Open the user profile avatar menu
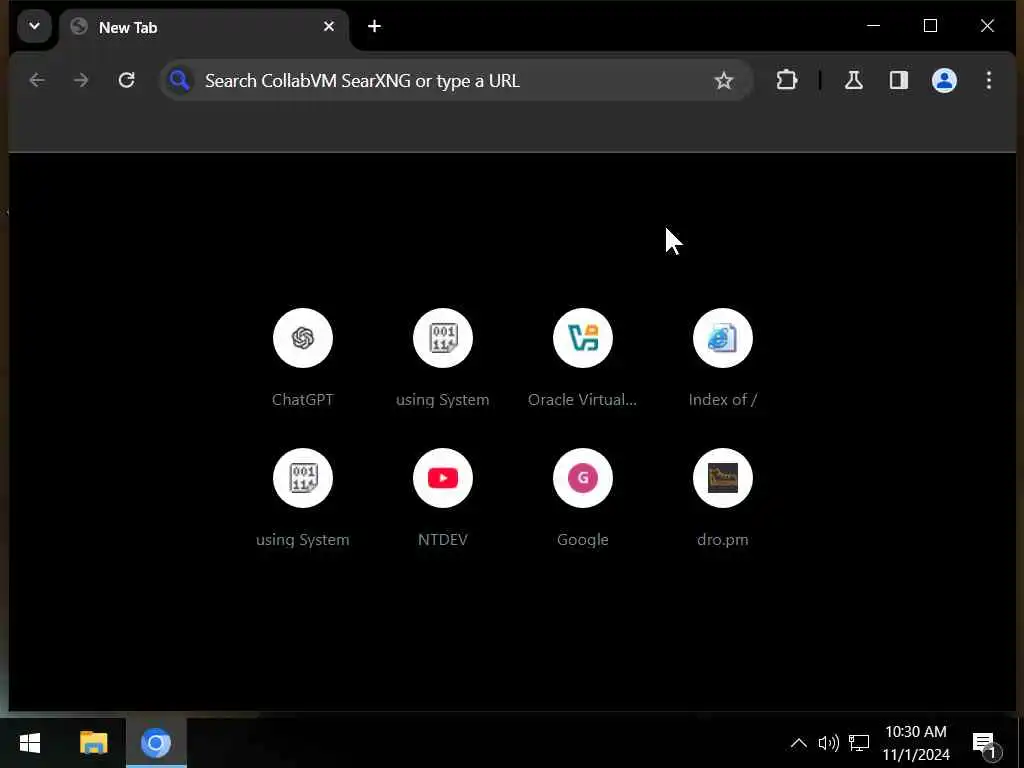1024x768 pixels. coord(944,80)
